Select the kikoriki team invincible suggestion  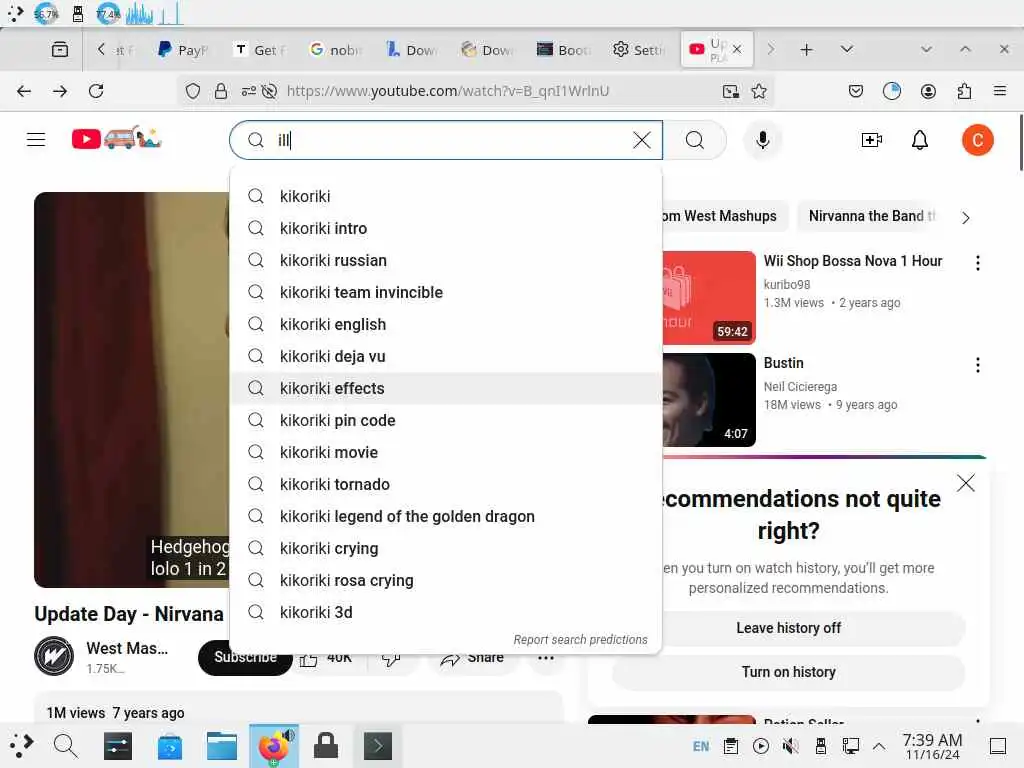[446, 292]
